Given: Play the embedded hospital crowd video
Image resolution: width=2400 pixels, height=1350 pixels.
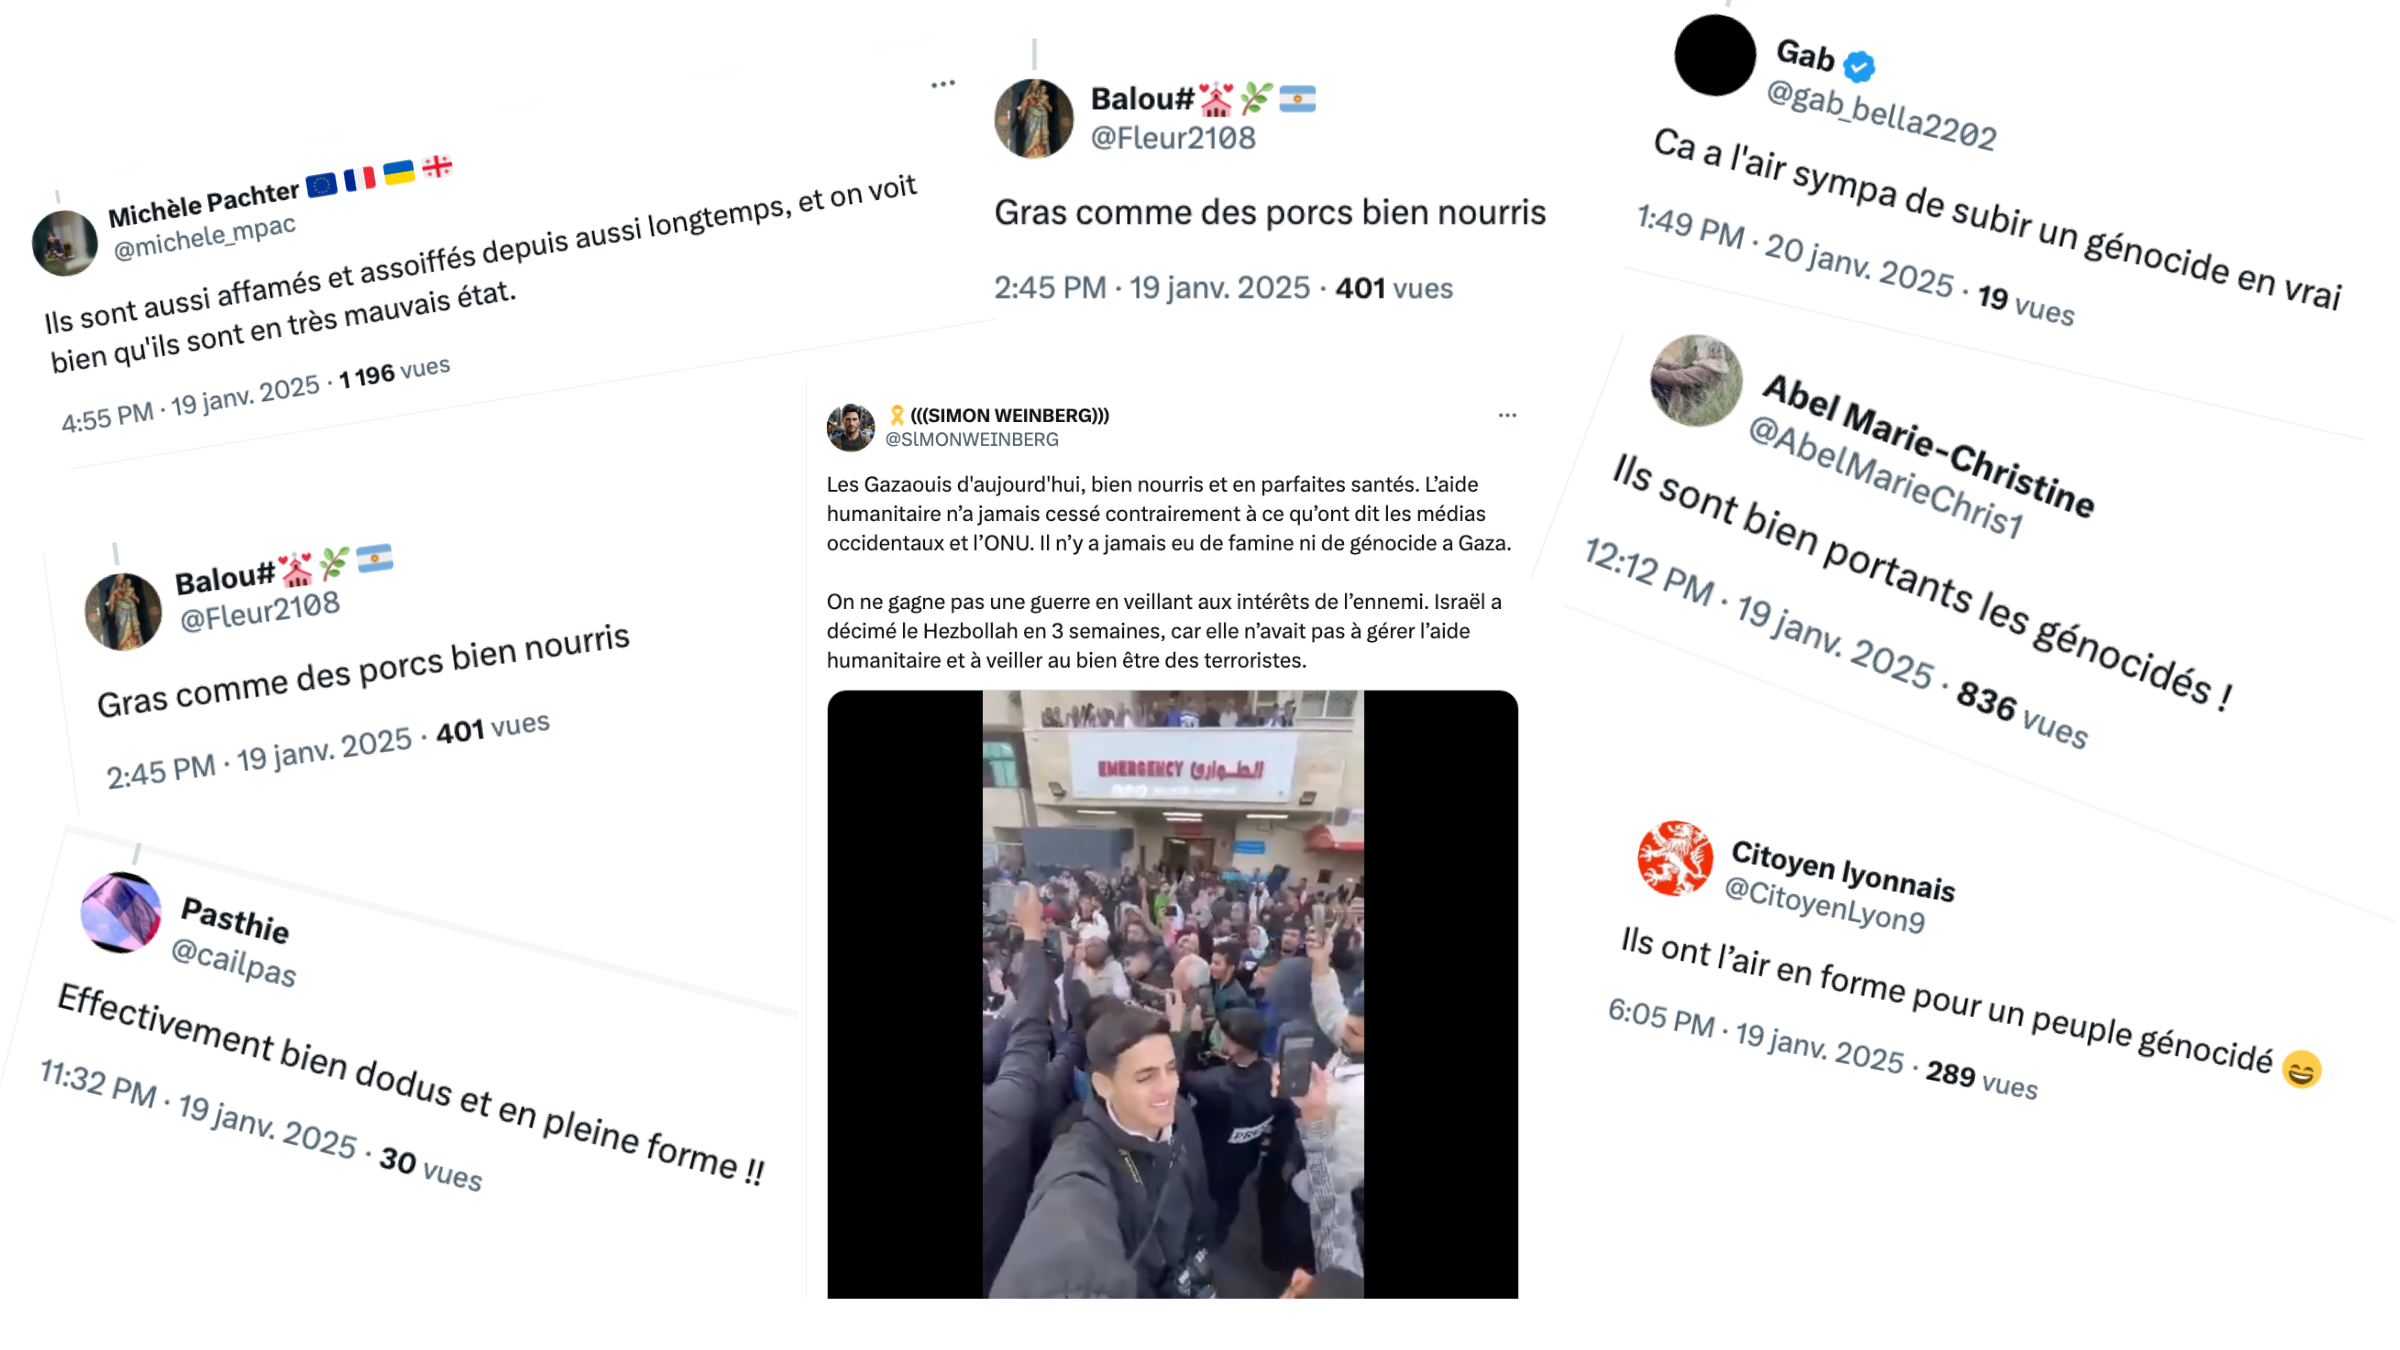Looking at the screenshot, I should pyautogui.click(x=1172, y=994).
